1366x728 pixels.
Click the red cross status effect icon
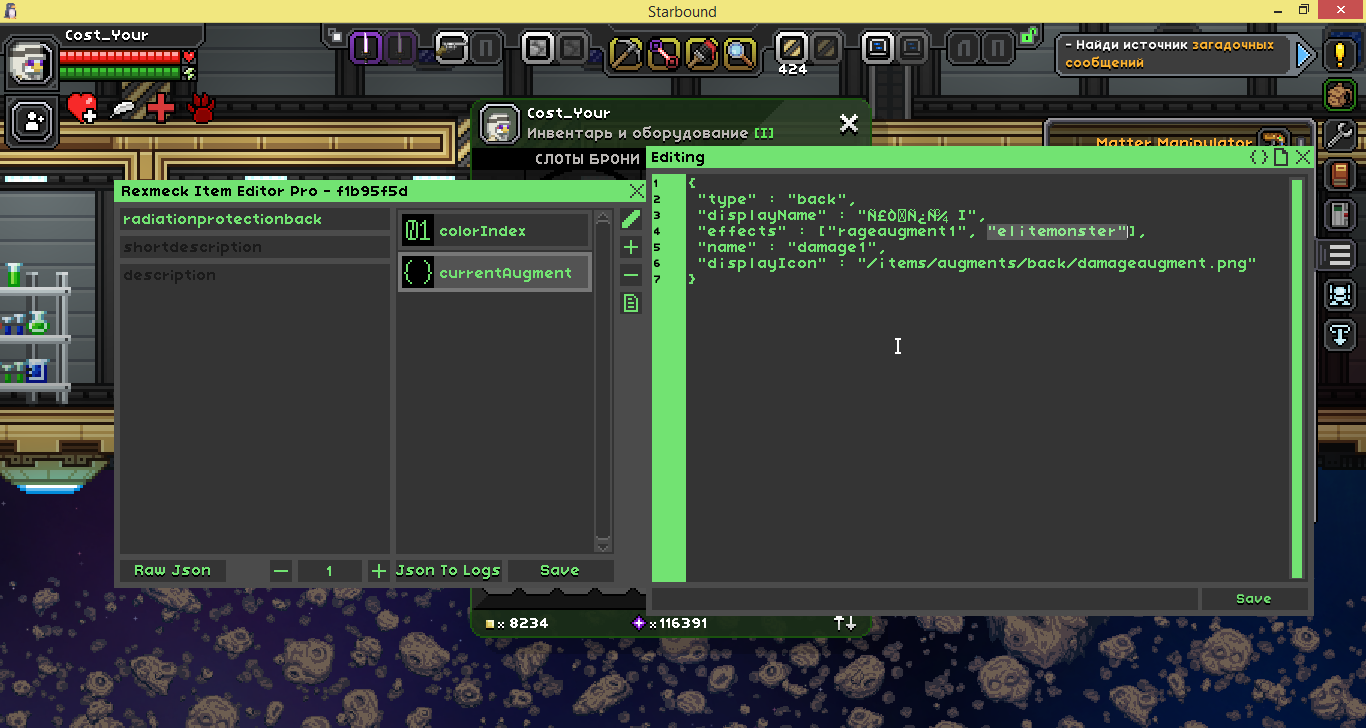pos(161,107)
